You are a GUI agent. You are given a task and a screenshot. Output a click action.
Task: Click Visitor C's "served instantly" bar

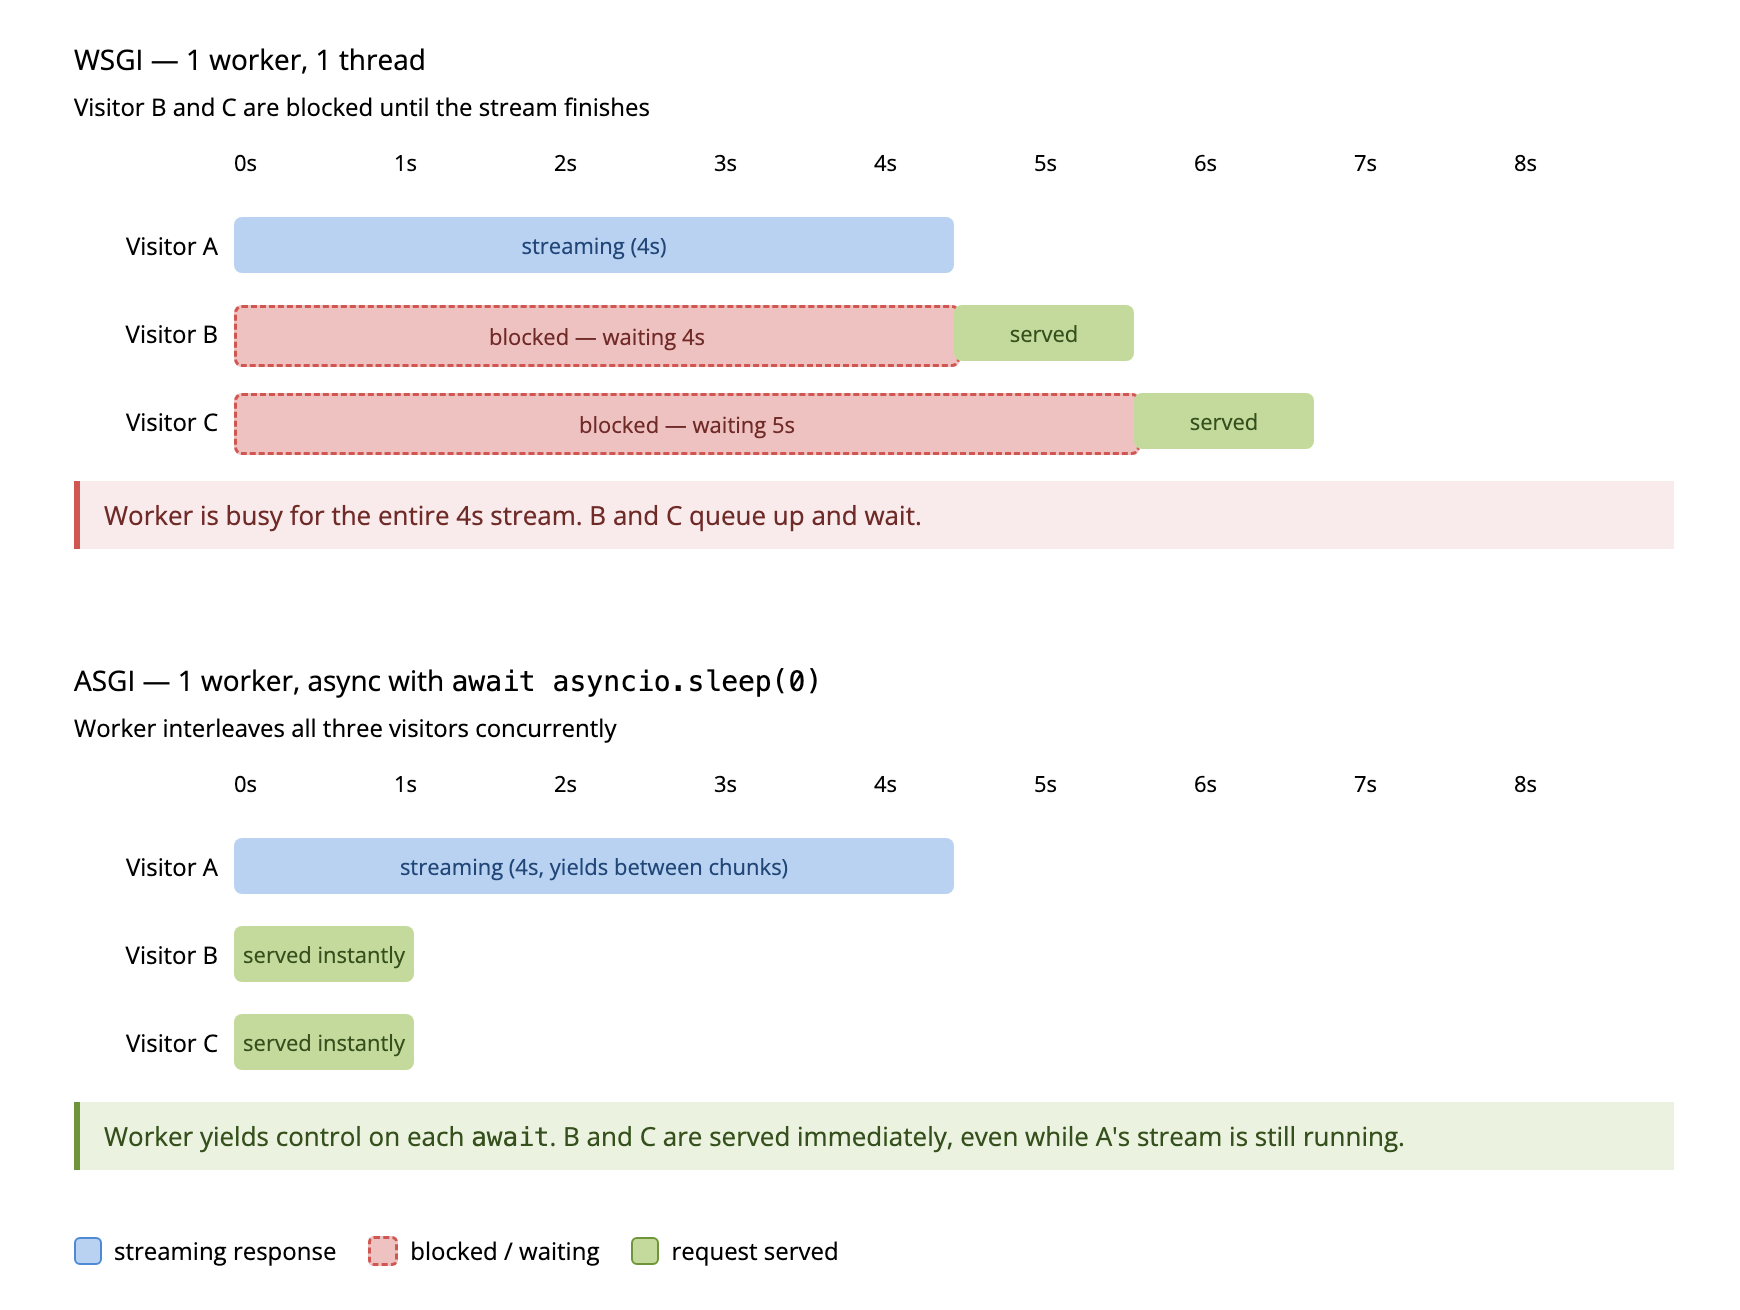(x=323, y=1042)
